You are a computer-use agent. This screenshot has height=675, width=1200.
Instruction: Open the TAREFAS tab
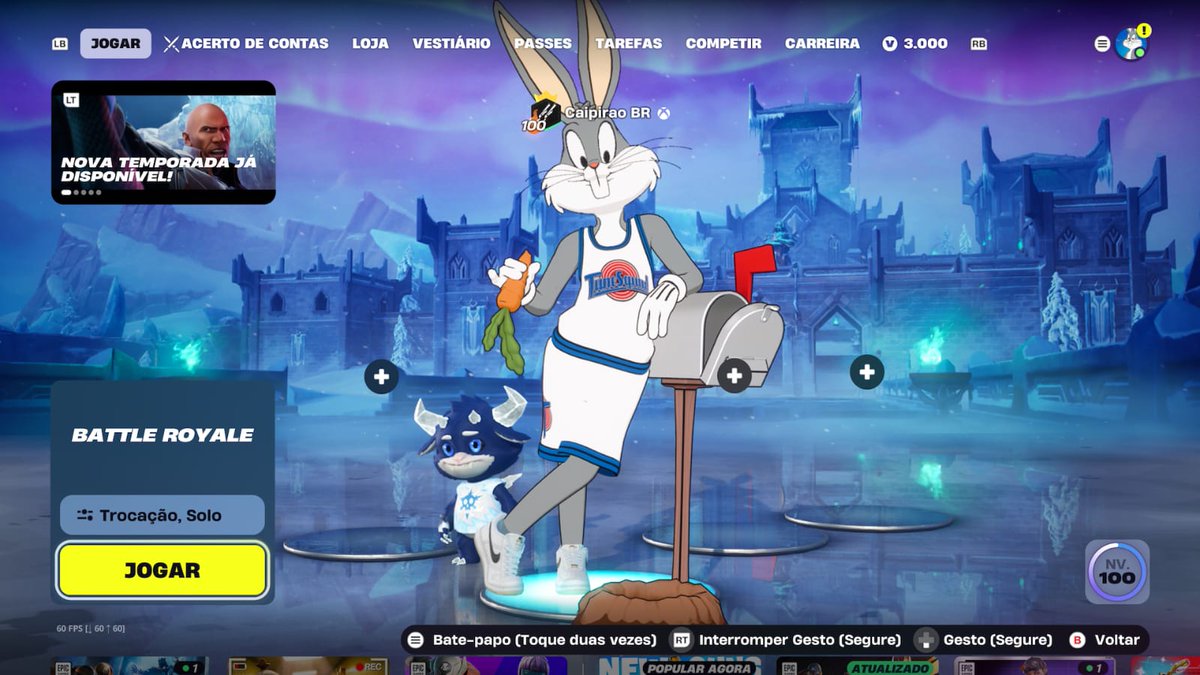628,44
